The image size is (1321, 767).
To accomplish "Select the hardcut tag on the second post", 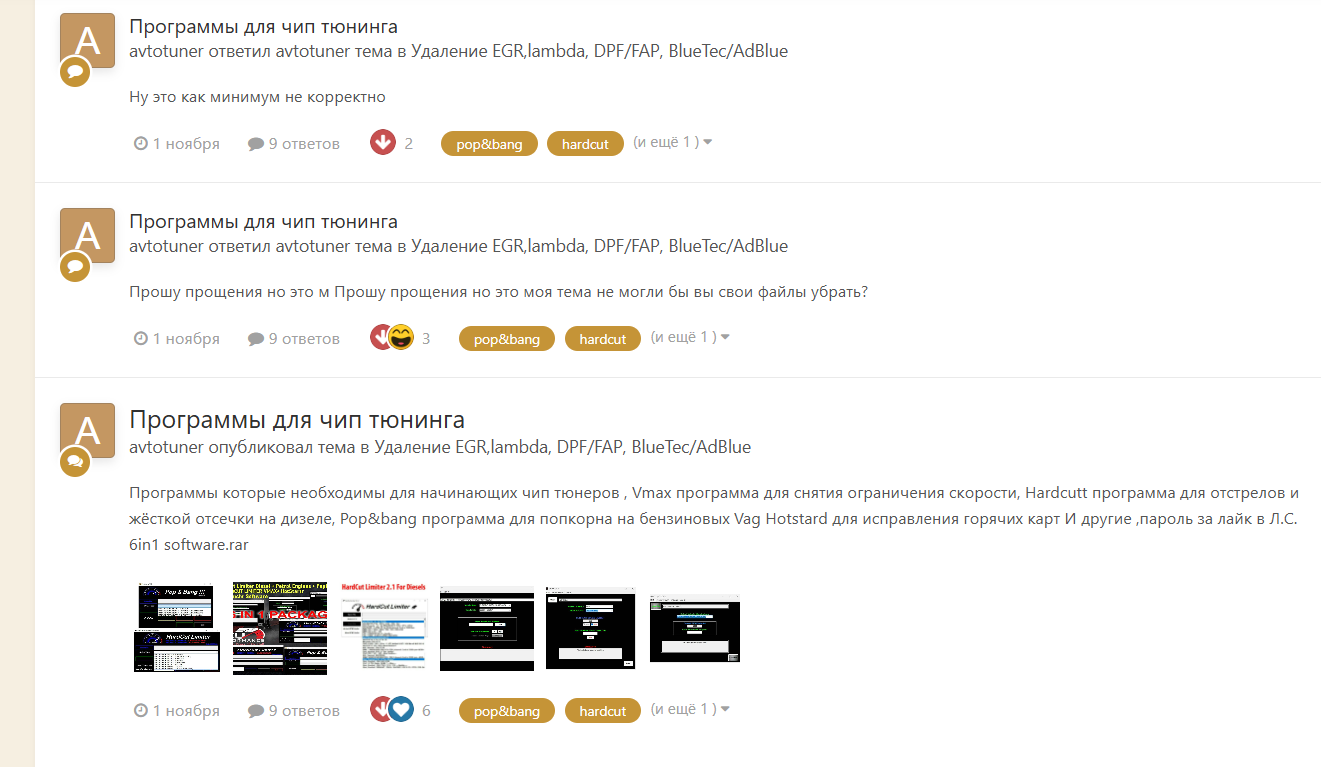I will pos(603,339).
